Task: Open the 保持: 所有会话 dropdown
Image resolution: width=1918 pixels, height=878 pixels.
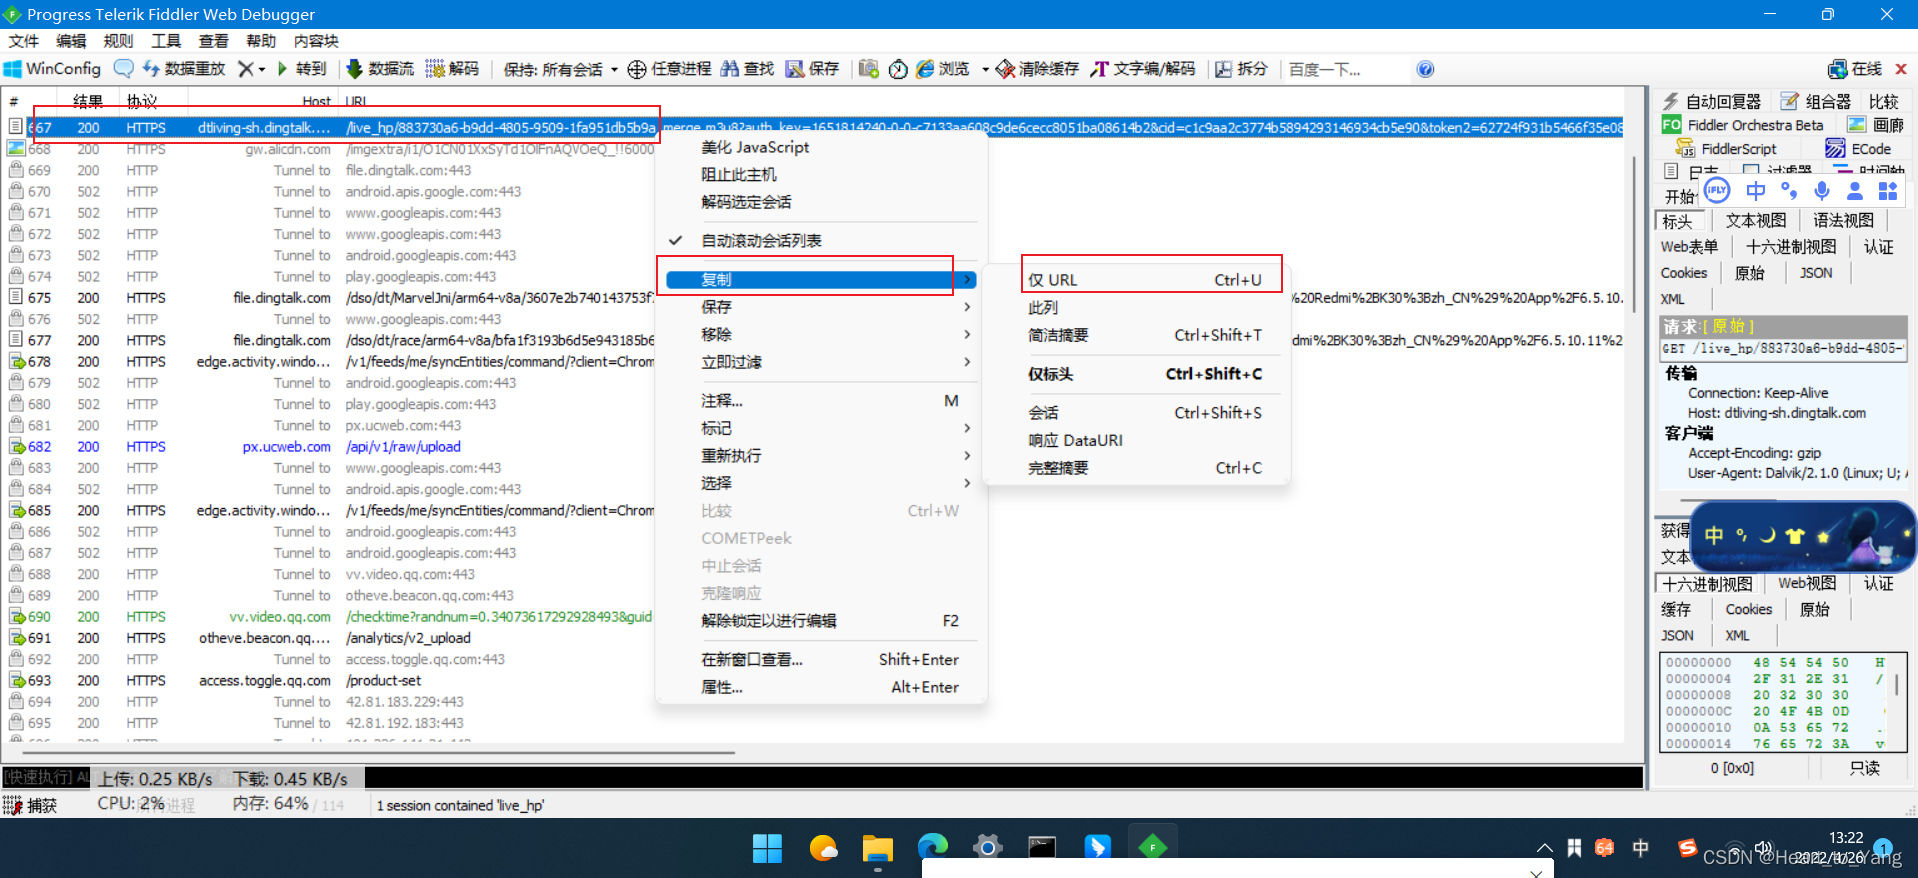Action: coord(560,69)
